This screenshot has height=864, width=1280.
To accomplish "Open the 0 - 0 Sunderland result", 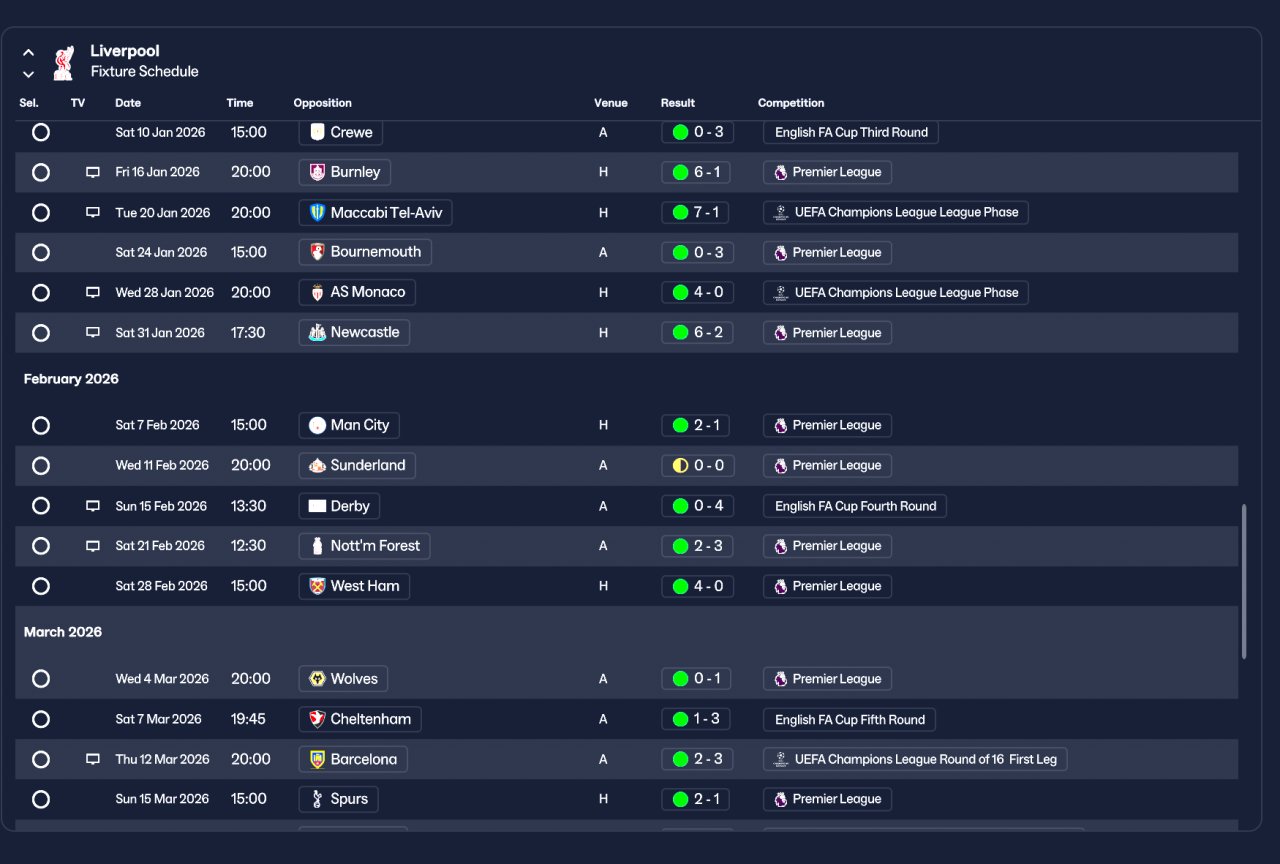I will click(x=697, y=465).
